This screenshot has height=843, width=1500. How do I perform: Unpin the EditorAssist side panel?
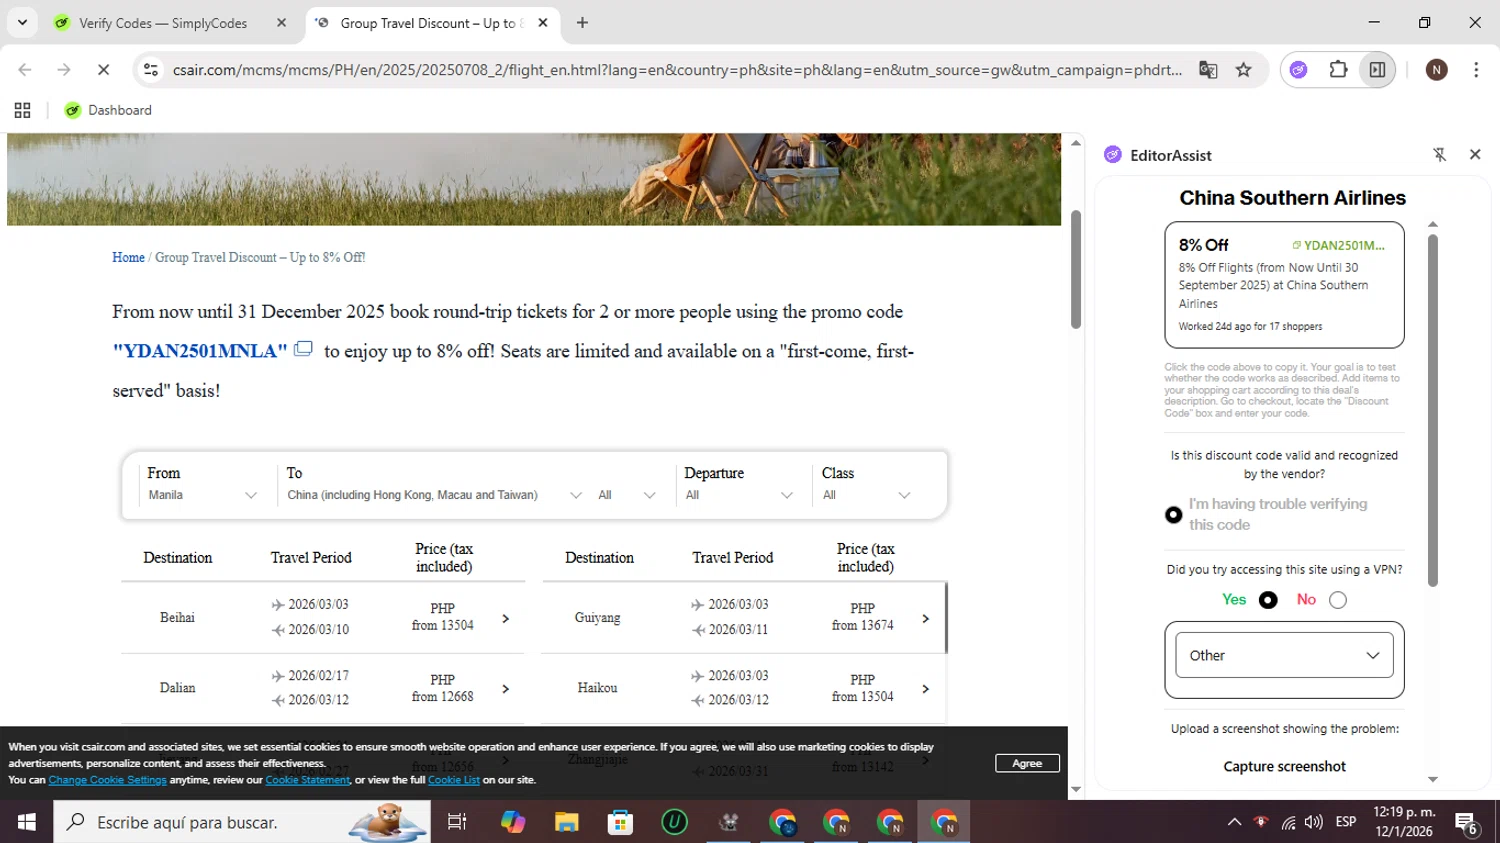[1439, 154]
